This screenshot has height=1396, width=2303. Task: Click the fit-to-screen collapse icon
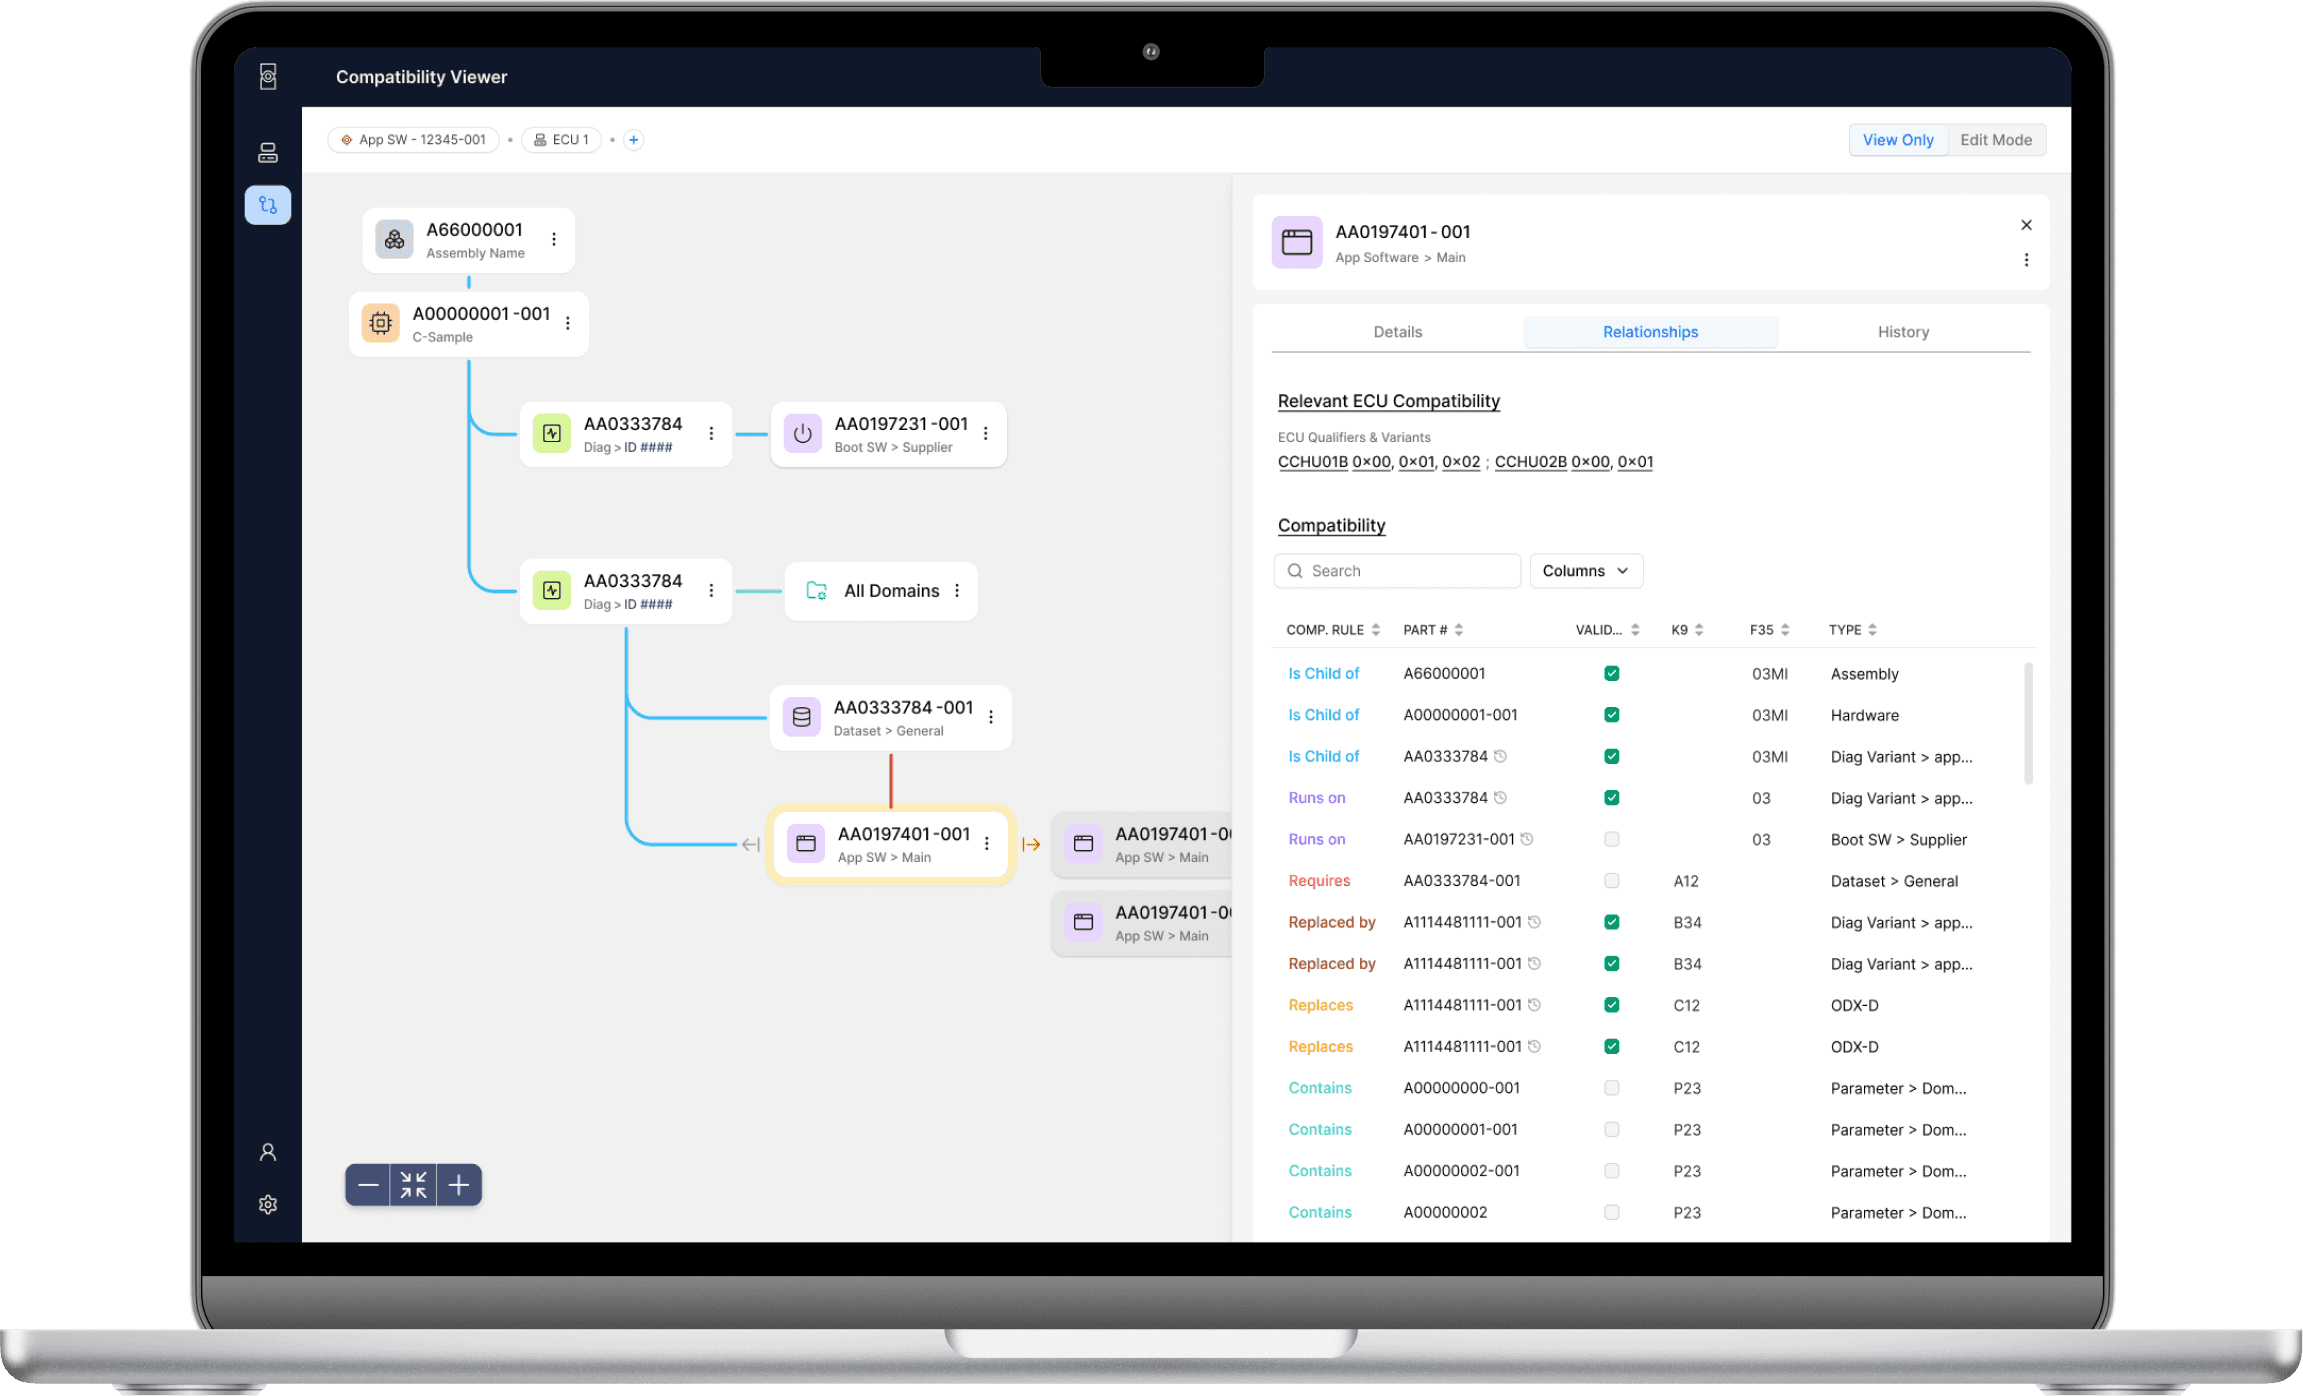(x=413, y=1185)
